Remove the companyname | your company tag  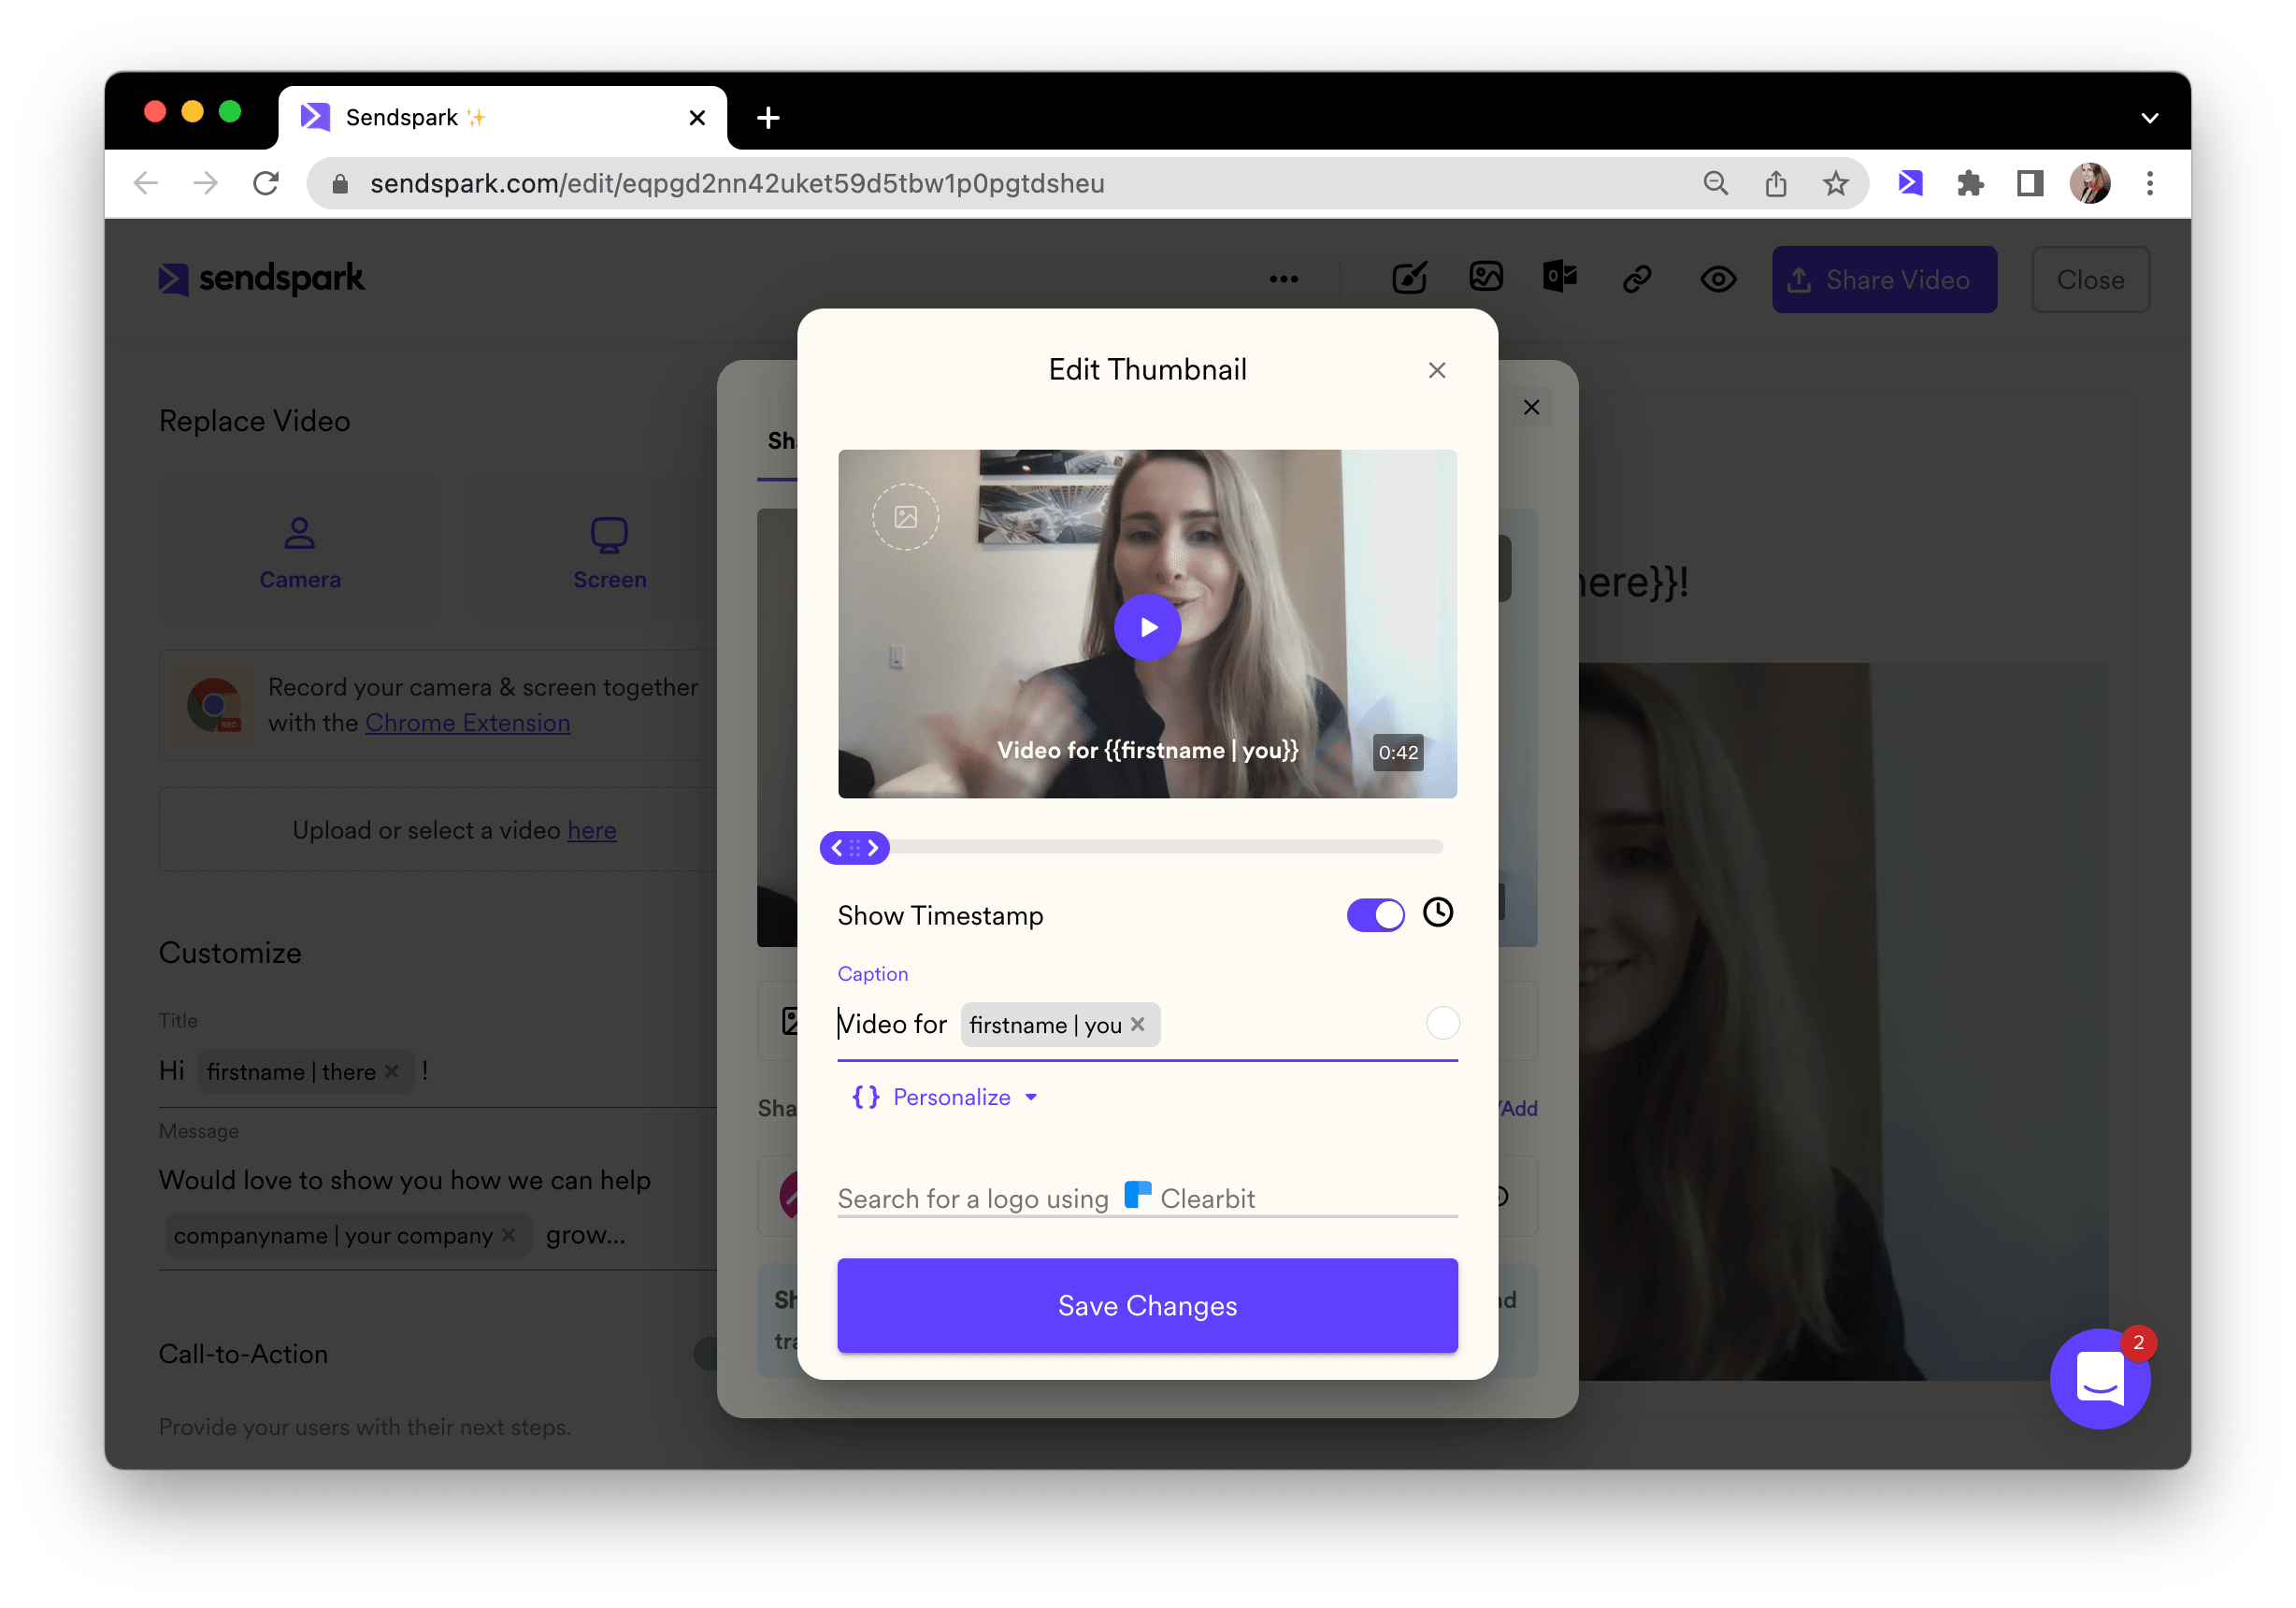pyautogui.click(x=508, y=1234)
